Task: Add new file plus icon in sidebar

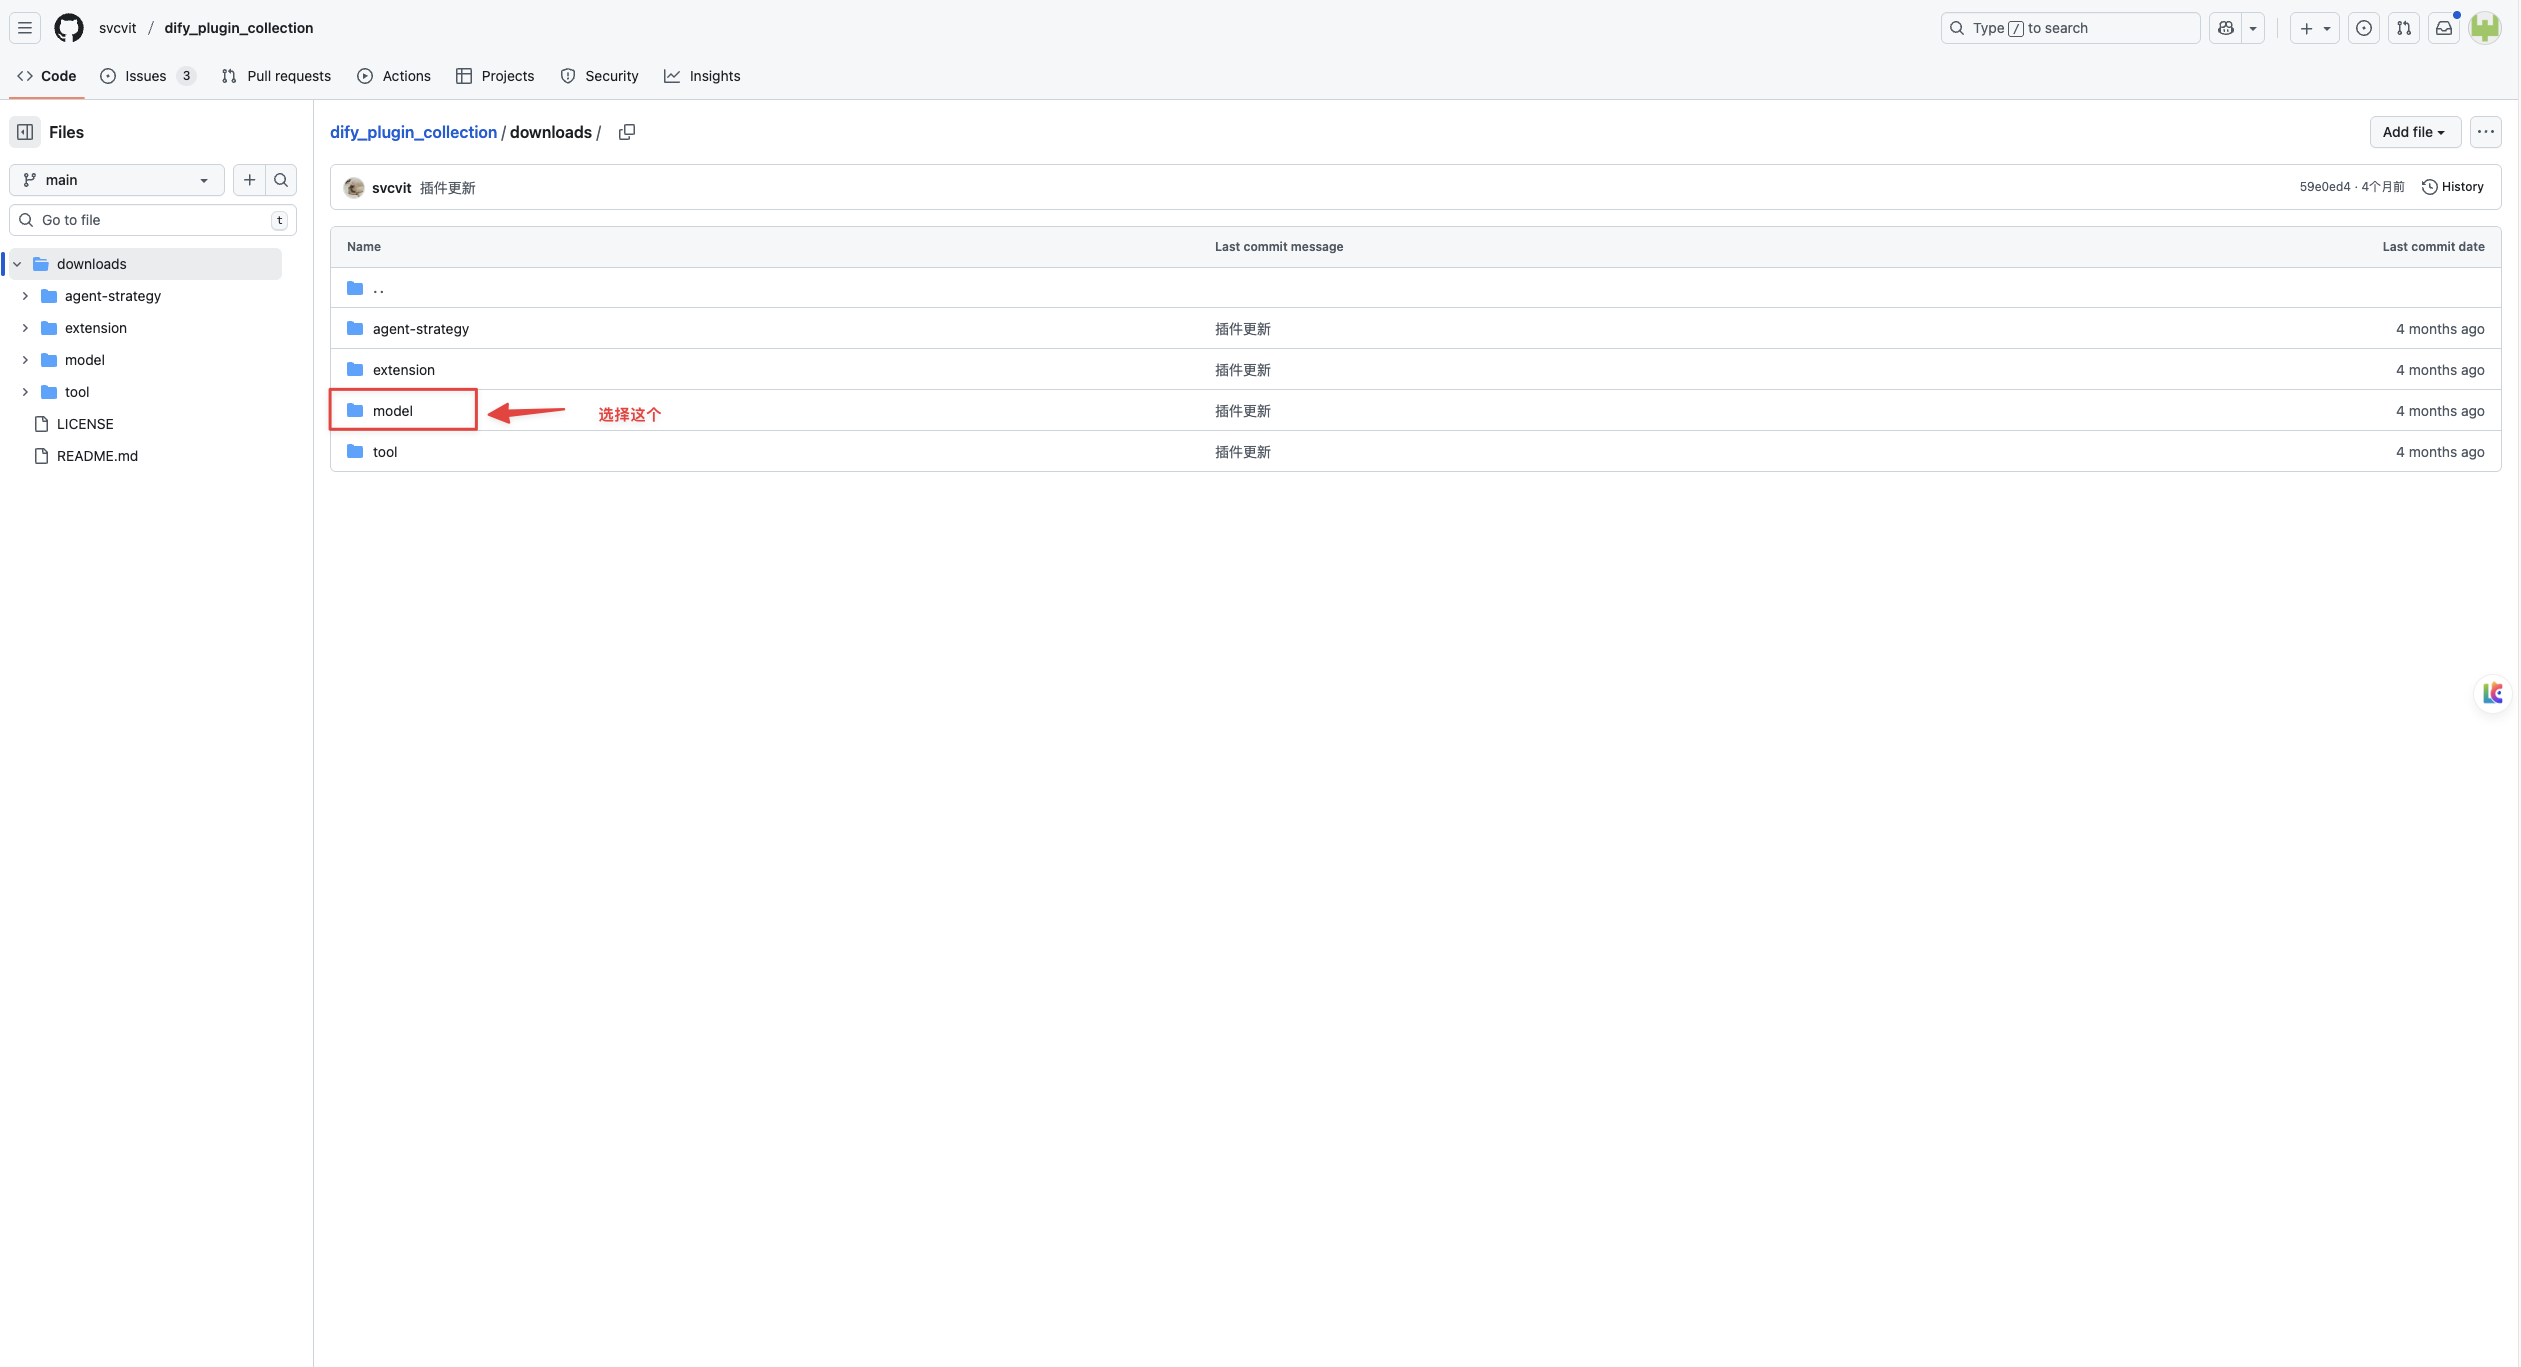Action: [x=249, y=180]
